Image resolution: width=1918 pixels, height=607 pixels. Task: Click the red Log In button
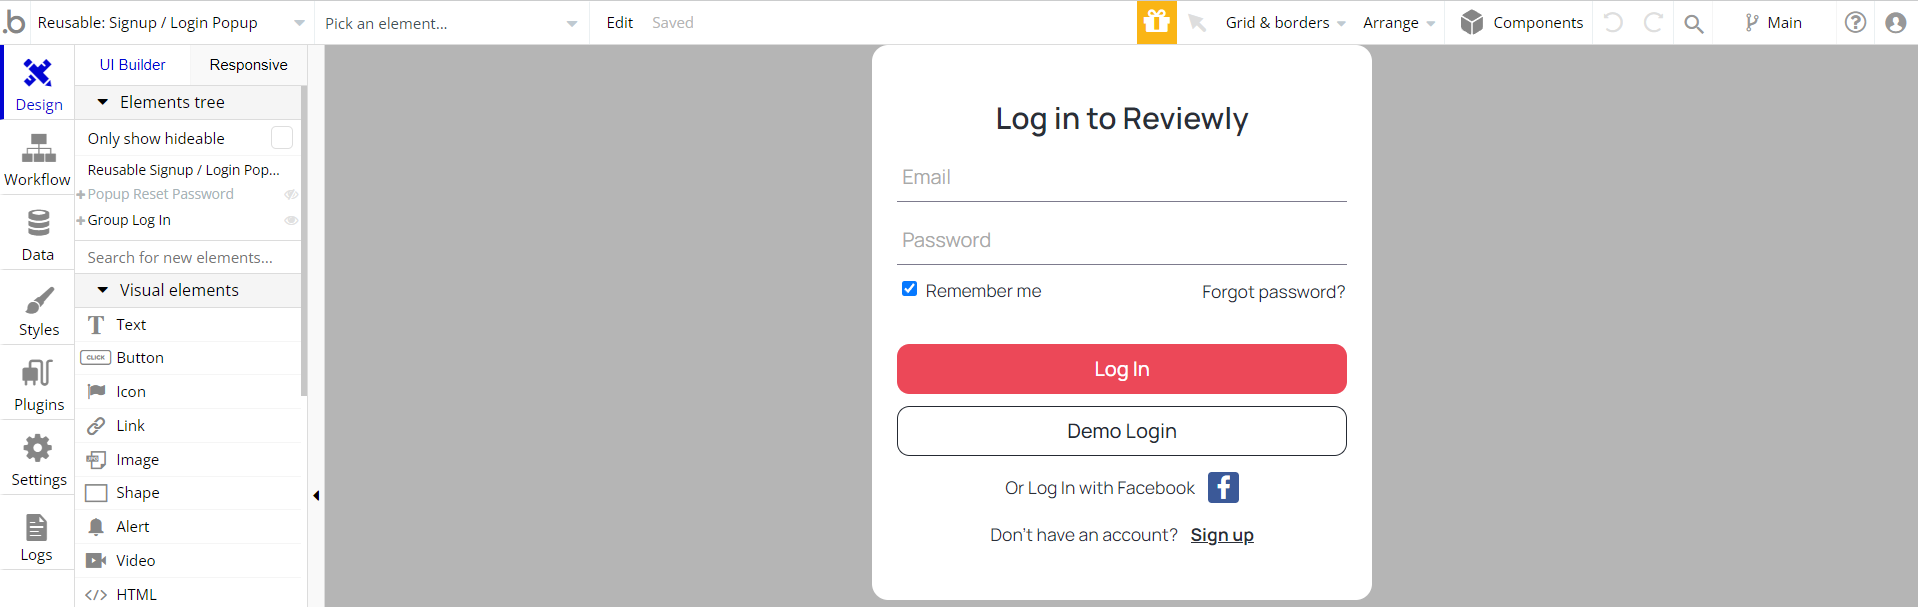click(1121, 369)
